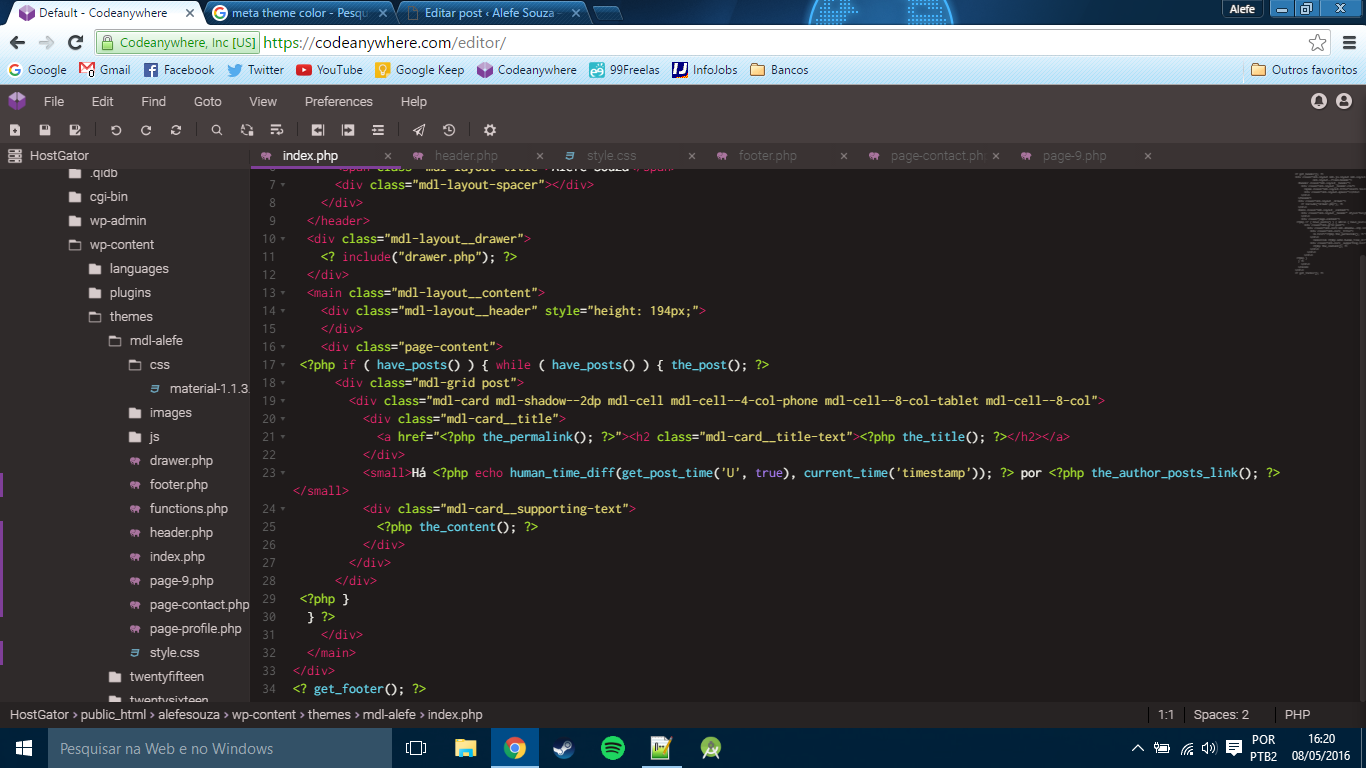The image size is (1366, 768).
Task: Open style.css in file tree
Action: coord(175,653)
